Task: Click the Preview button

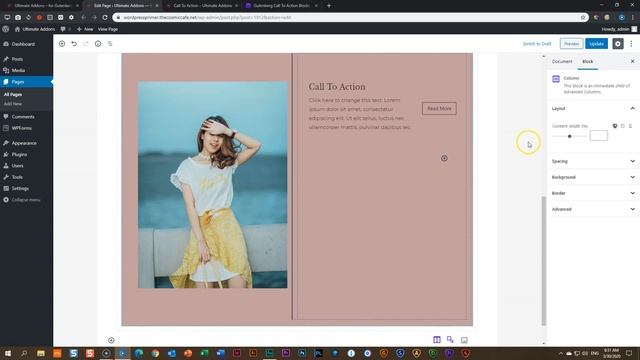Action: coord(571,44)
